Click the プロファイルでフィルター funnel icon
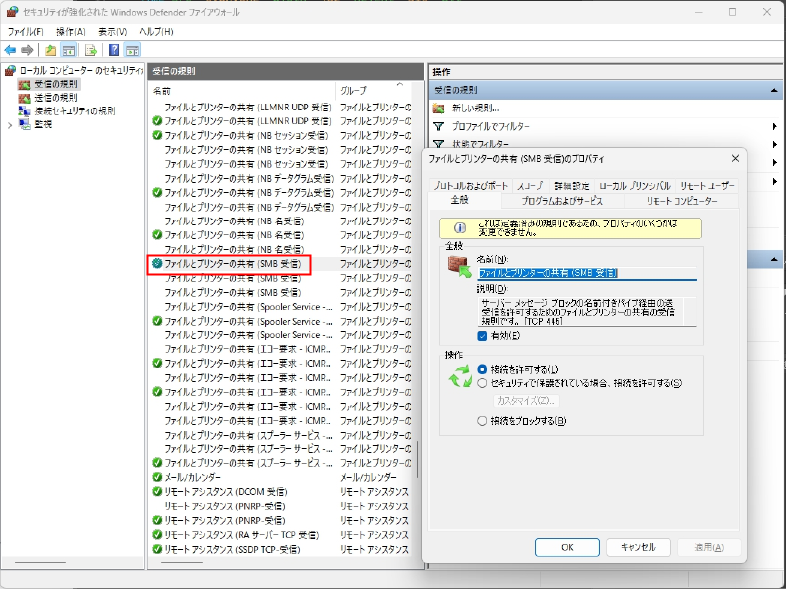 439,127
